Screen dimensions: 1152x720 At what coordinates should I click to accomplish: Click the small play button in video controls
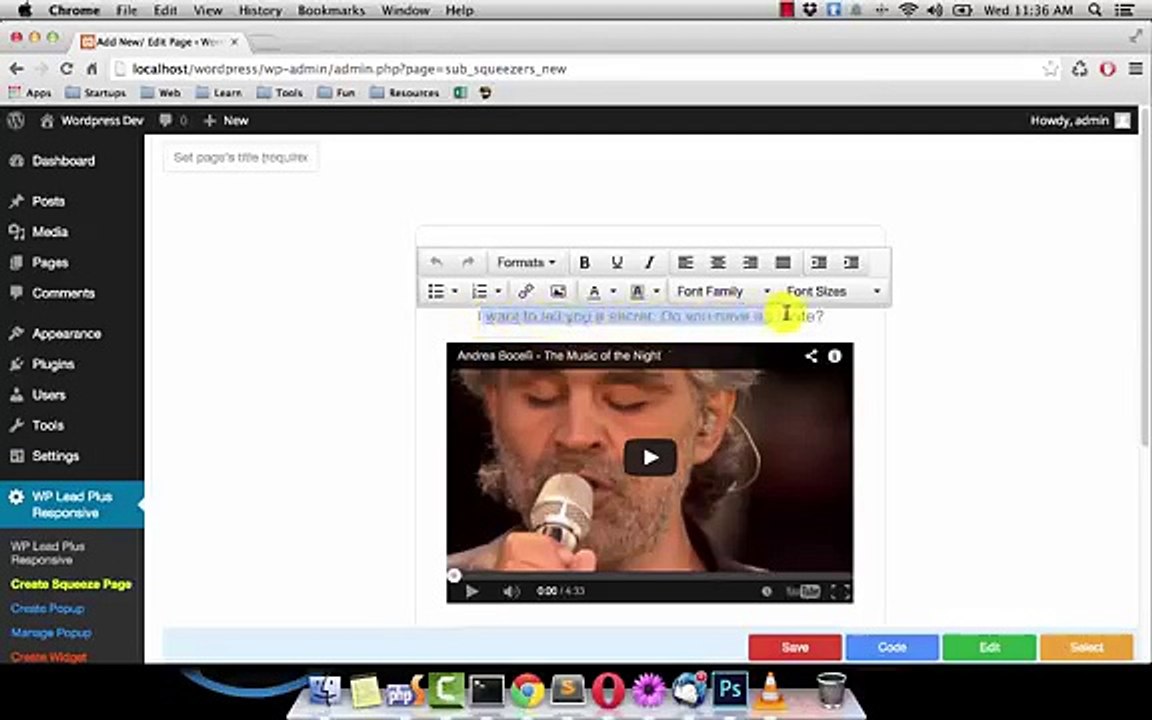[x=472, y=591]
